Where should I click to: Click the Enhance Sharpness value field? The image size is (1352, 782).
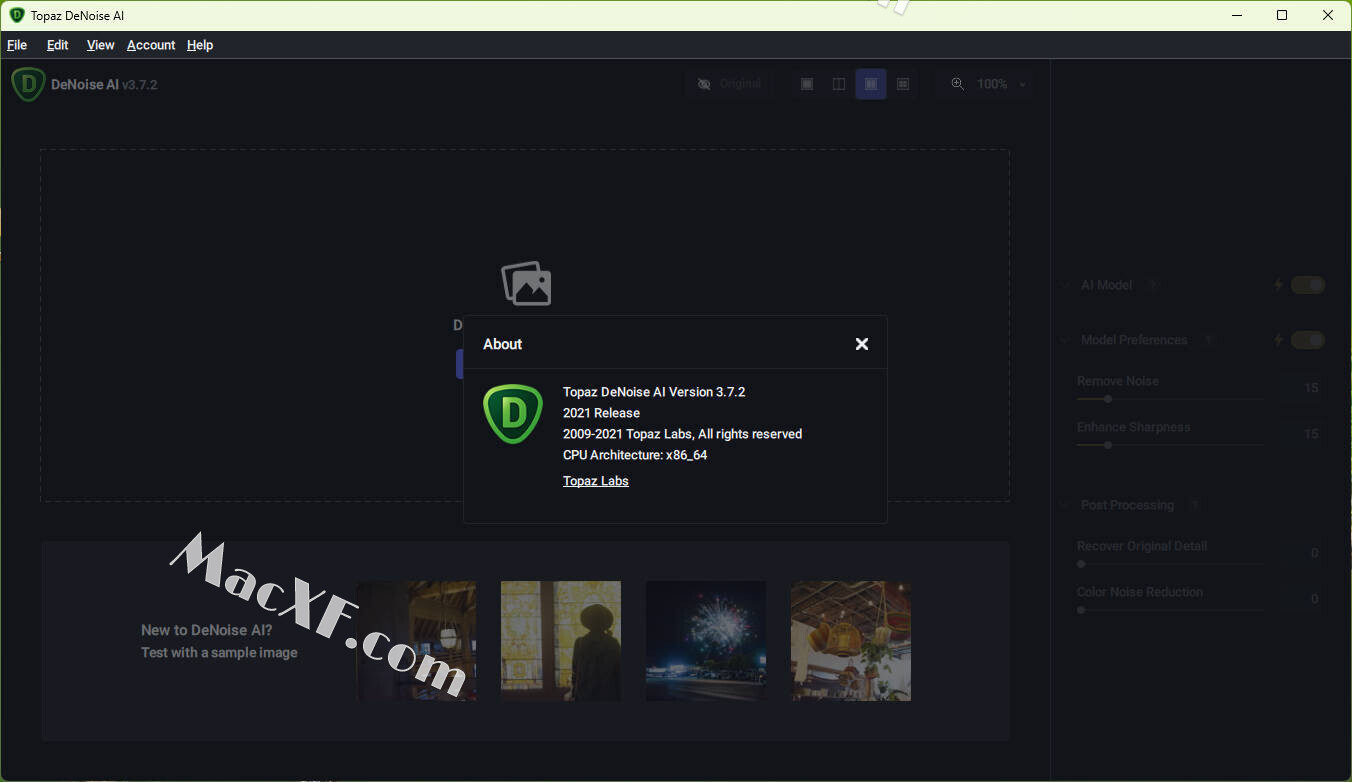pos(1304,434)
